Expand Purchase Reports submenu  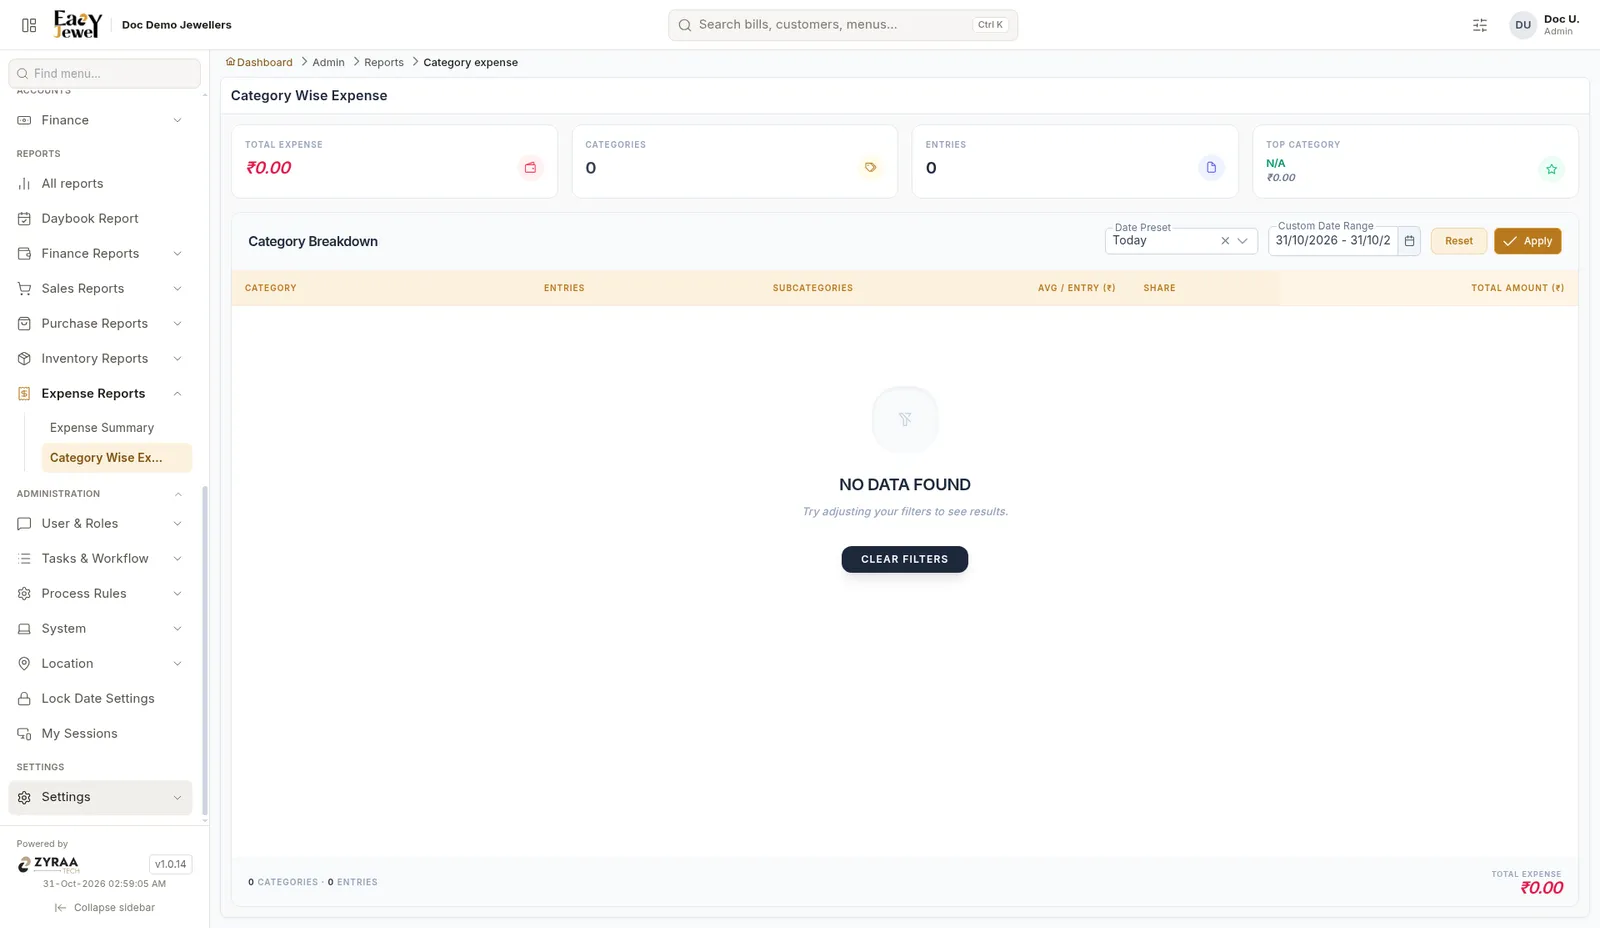point(177,324)
